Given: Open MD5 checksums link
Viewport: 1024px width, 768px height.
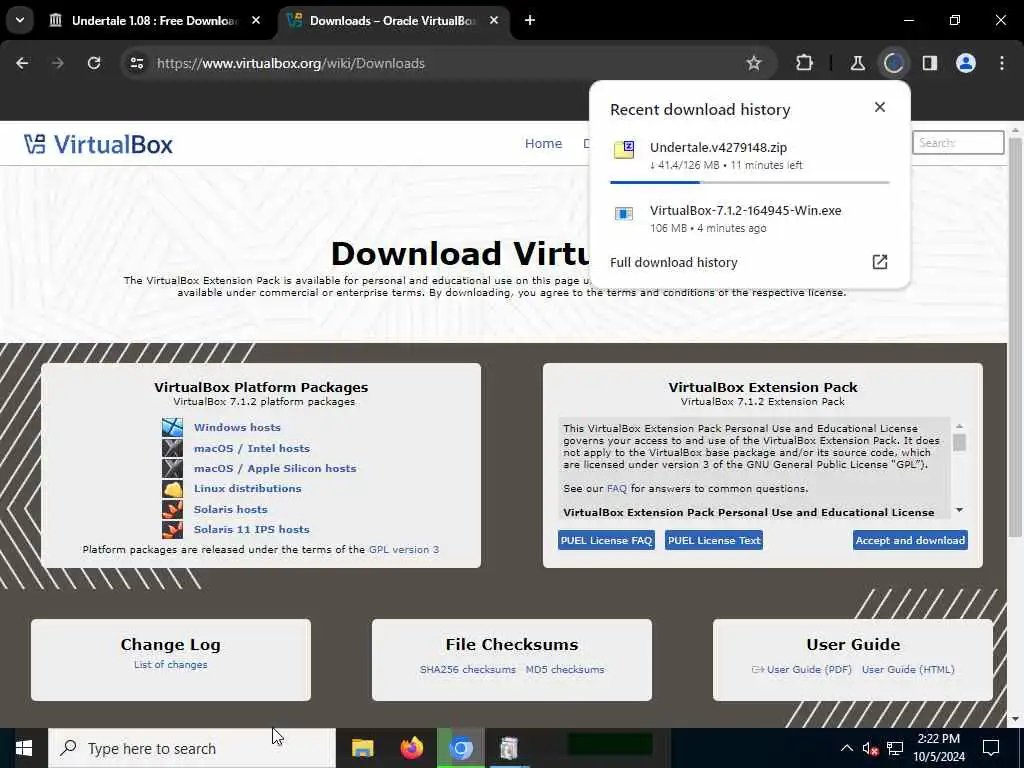Looking at the screenshot, I should pos(565,669).
